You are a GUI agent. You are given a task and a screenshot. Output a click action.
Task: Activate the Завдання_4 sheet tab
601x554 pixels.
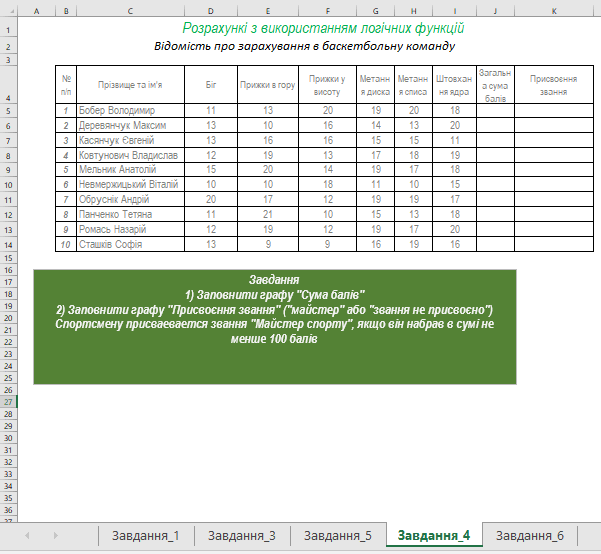click(434, 535)
